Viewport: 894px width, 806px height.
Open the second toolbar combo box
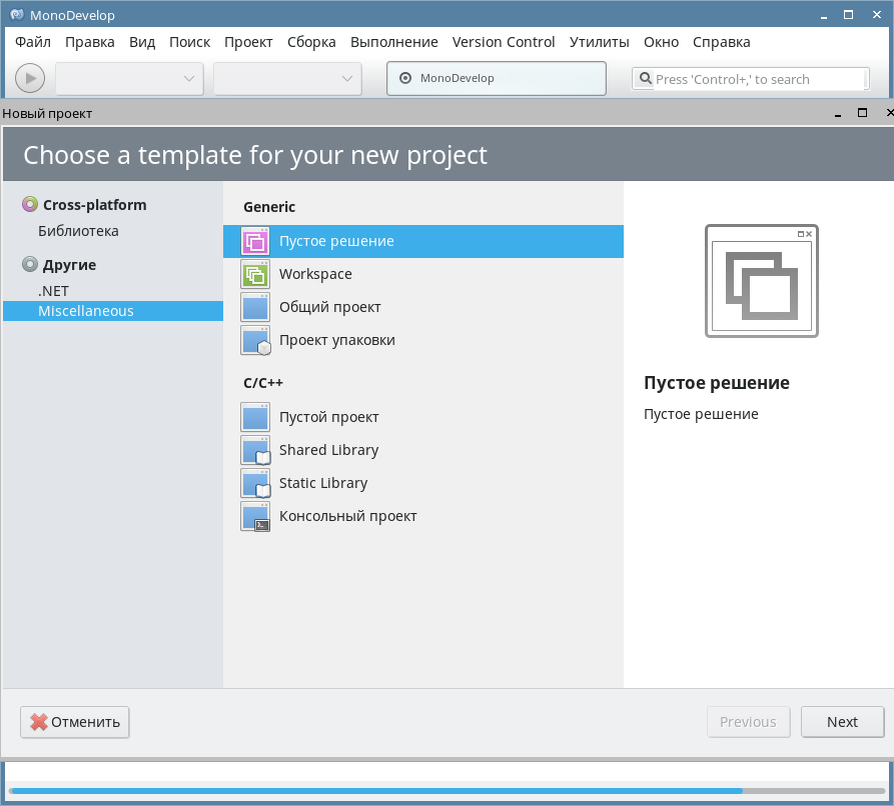click(286, 78)
